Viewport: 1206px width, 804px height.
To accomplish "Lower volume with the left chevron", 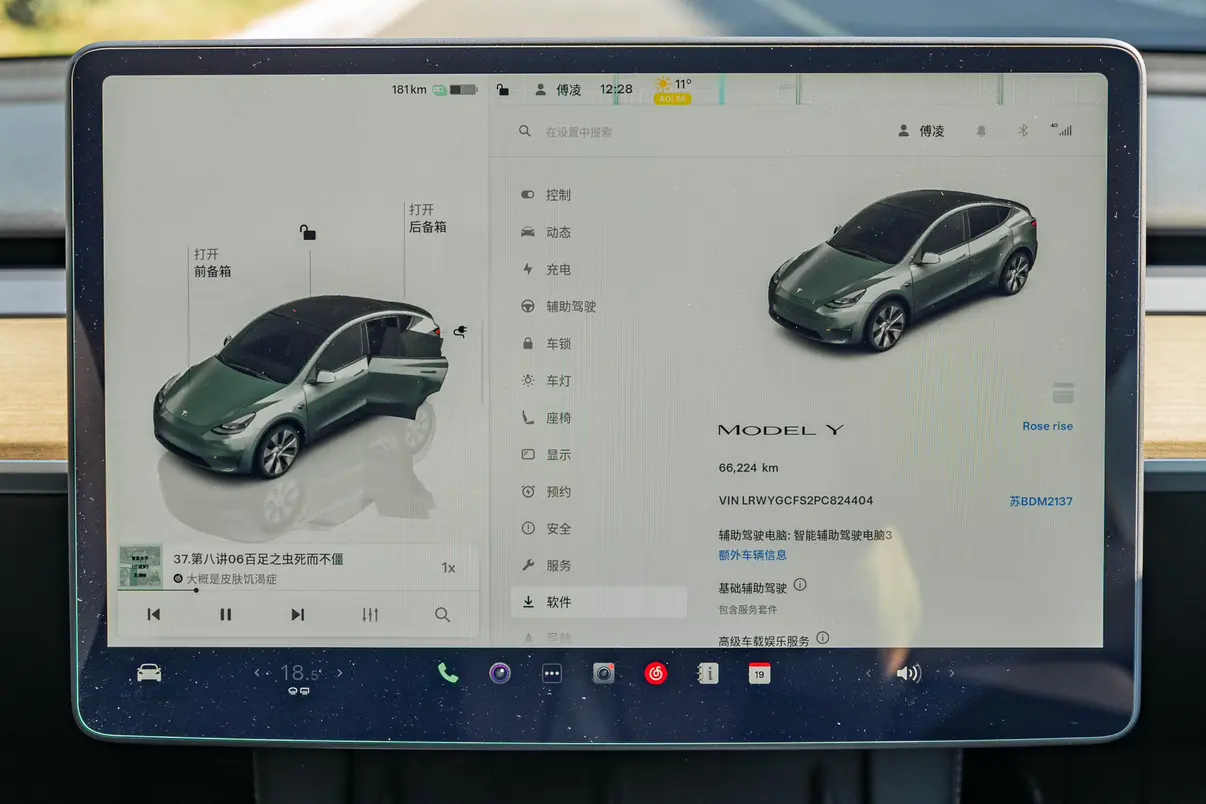I will tap(868, 673).
